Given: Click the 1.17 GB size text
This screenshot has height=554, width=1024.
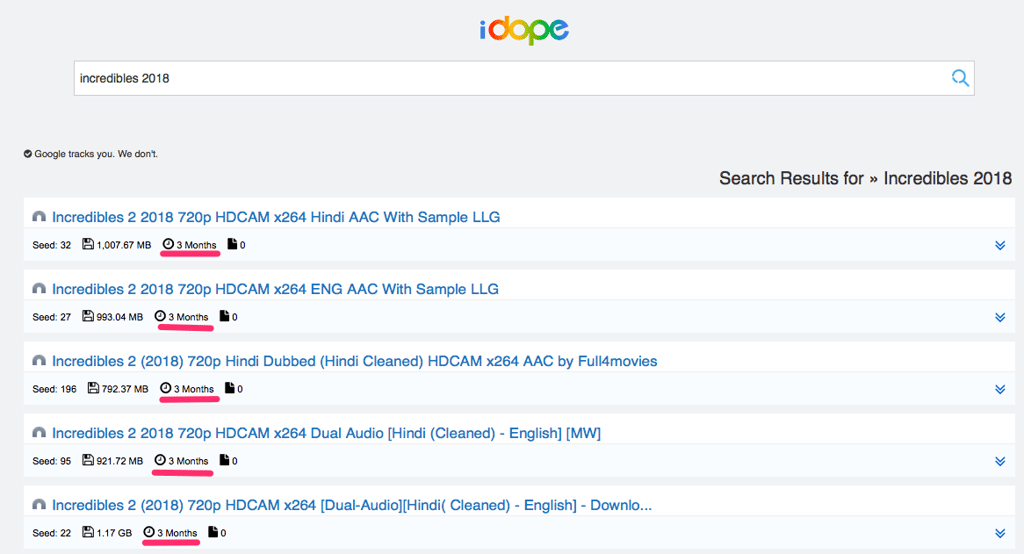Looking at the screenshot, I should click(114, 533).
